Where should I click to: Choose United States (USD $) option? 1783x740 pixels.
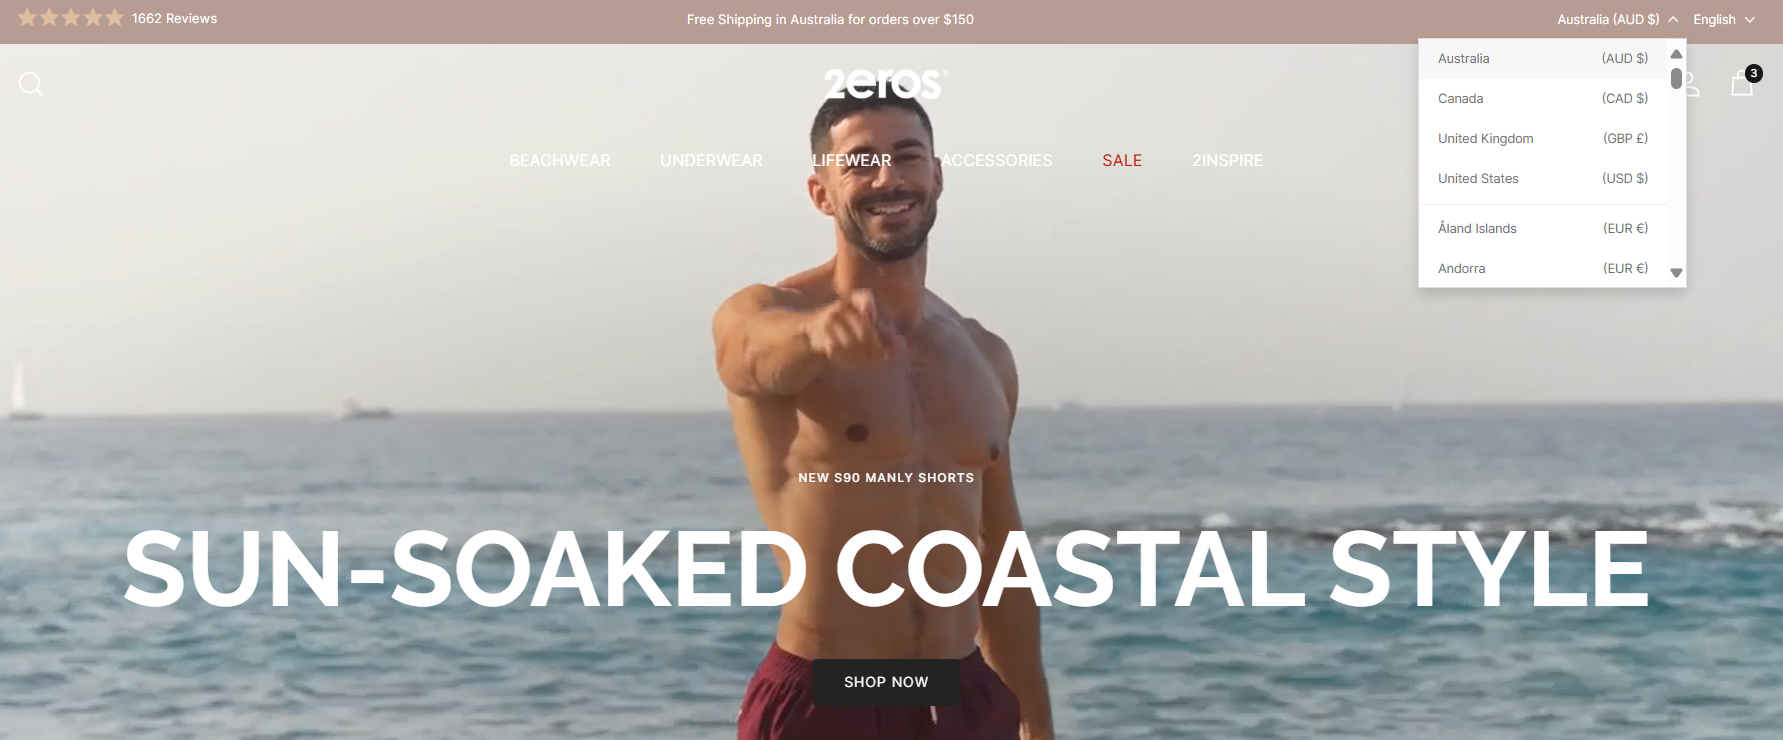click(1543, 178)
